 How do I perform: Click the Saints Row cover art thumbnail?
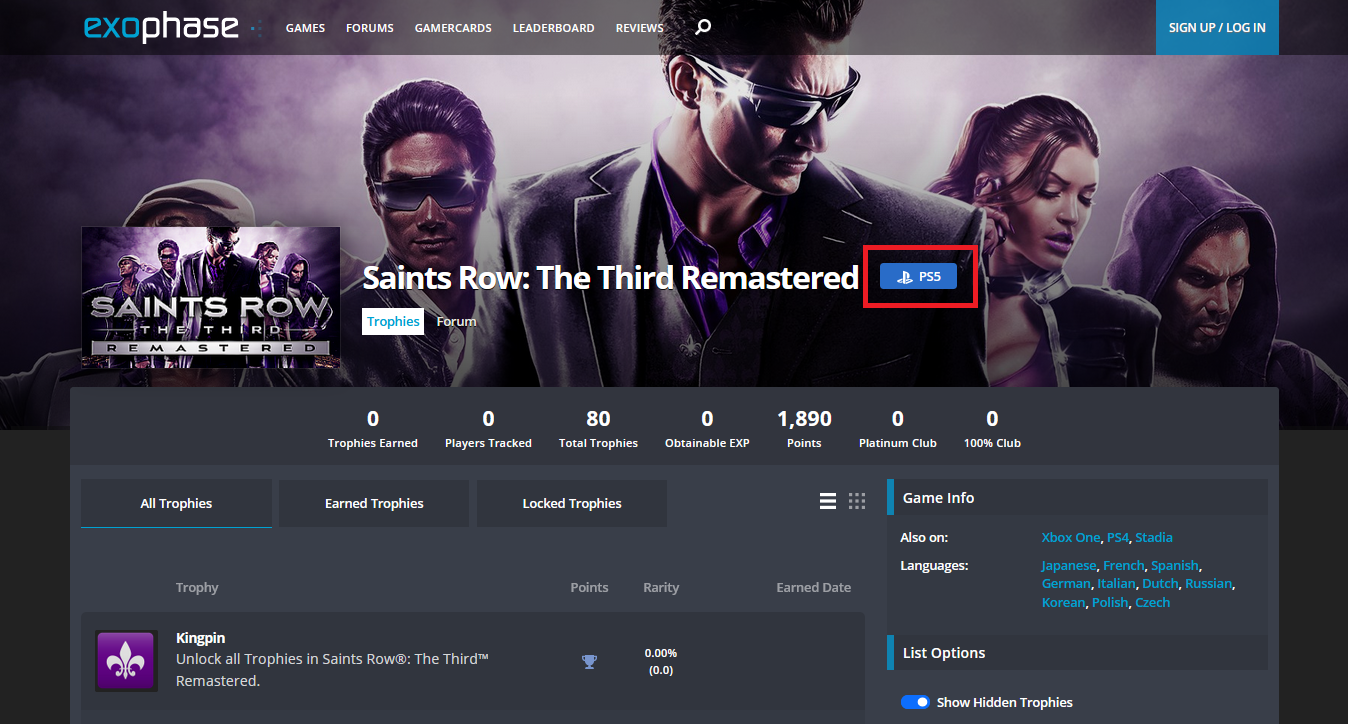[210, 297]
